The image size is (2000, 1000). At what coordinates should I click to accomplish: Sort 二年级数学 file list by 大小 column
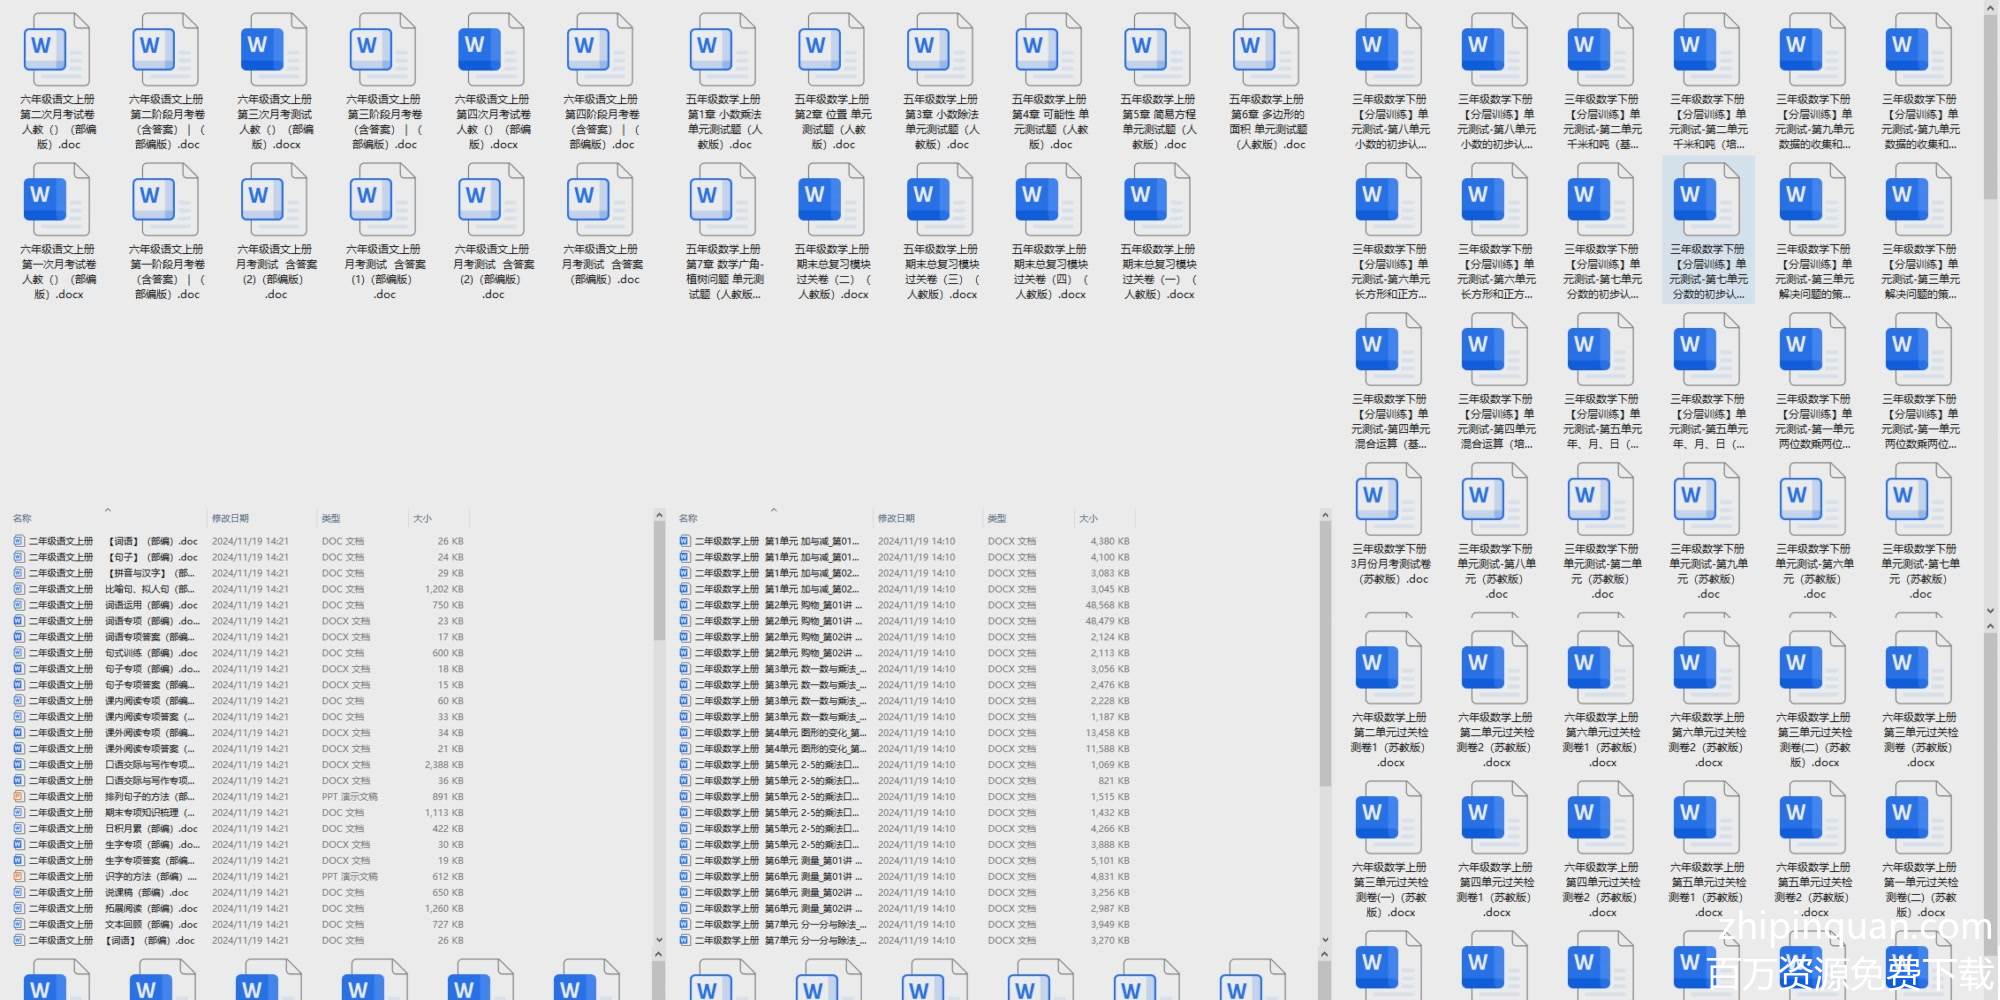[x=1088, y=518]
